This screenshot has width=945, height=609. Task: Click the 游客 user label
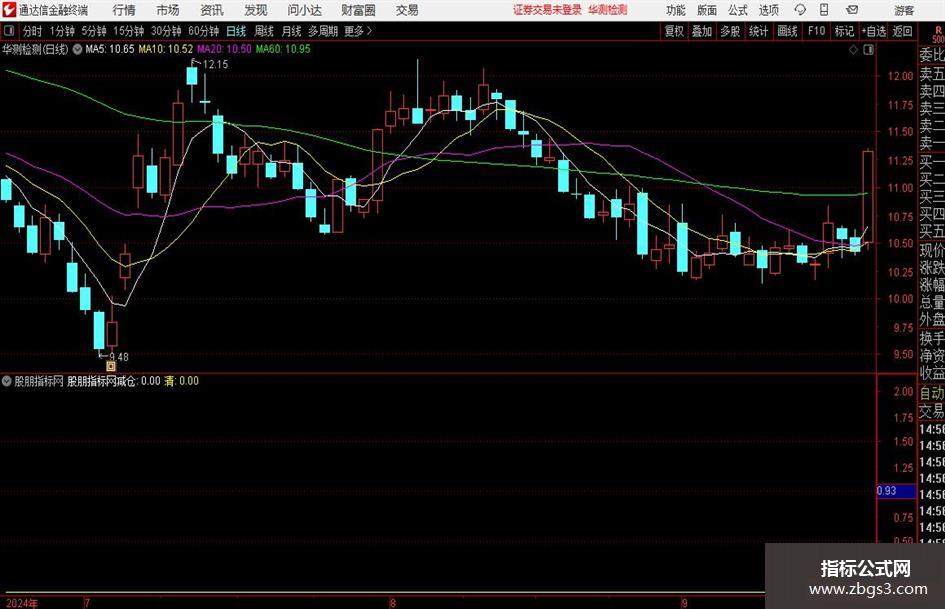coord(904,10)
